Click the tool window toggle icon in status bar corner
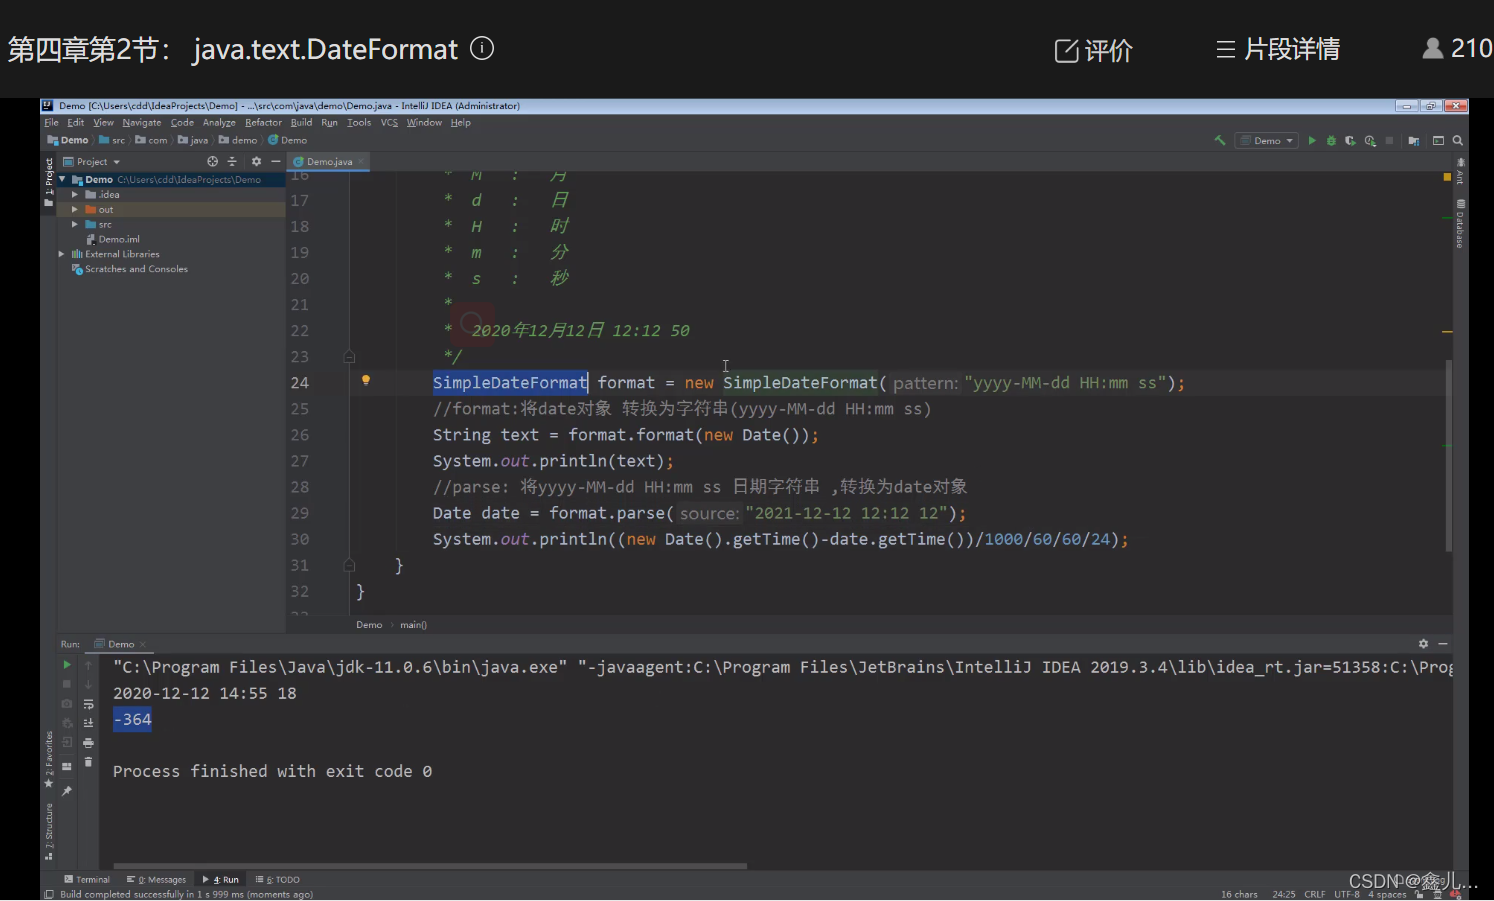 click(49, 894)
